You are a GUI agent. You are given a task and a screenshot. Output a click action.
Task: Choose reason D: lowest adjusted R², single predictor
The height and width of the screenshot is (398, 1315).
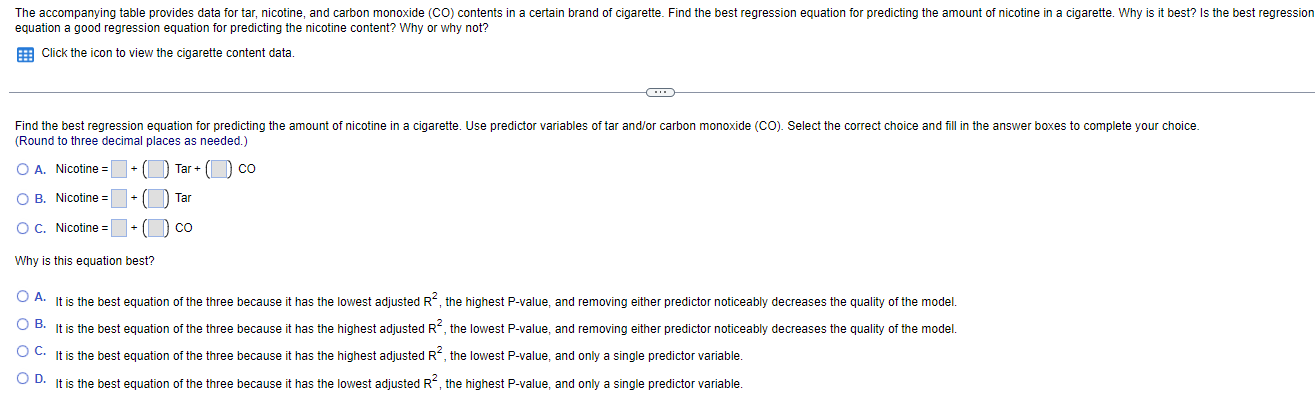22,380
